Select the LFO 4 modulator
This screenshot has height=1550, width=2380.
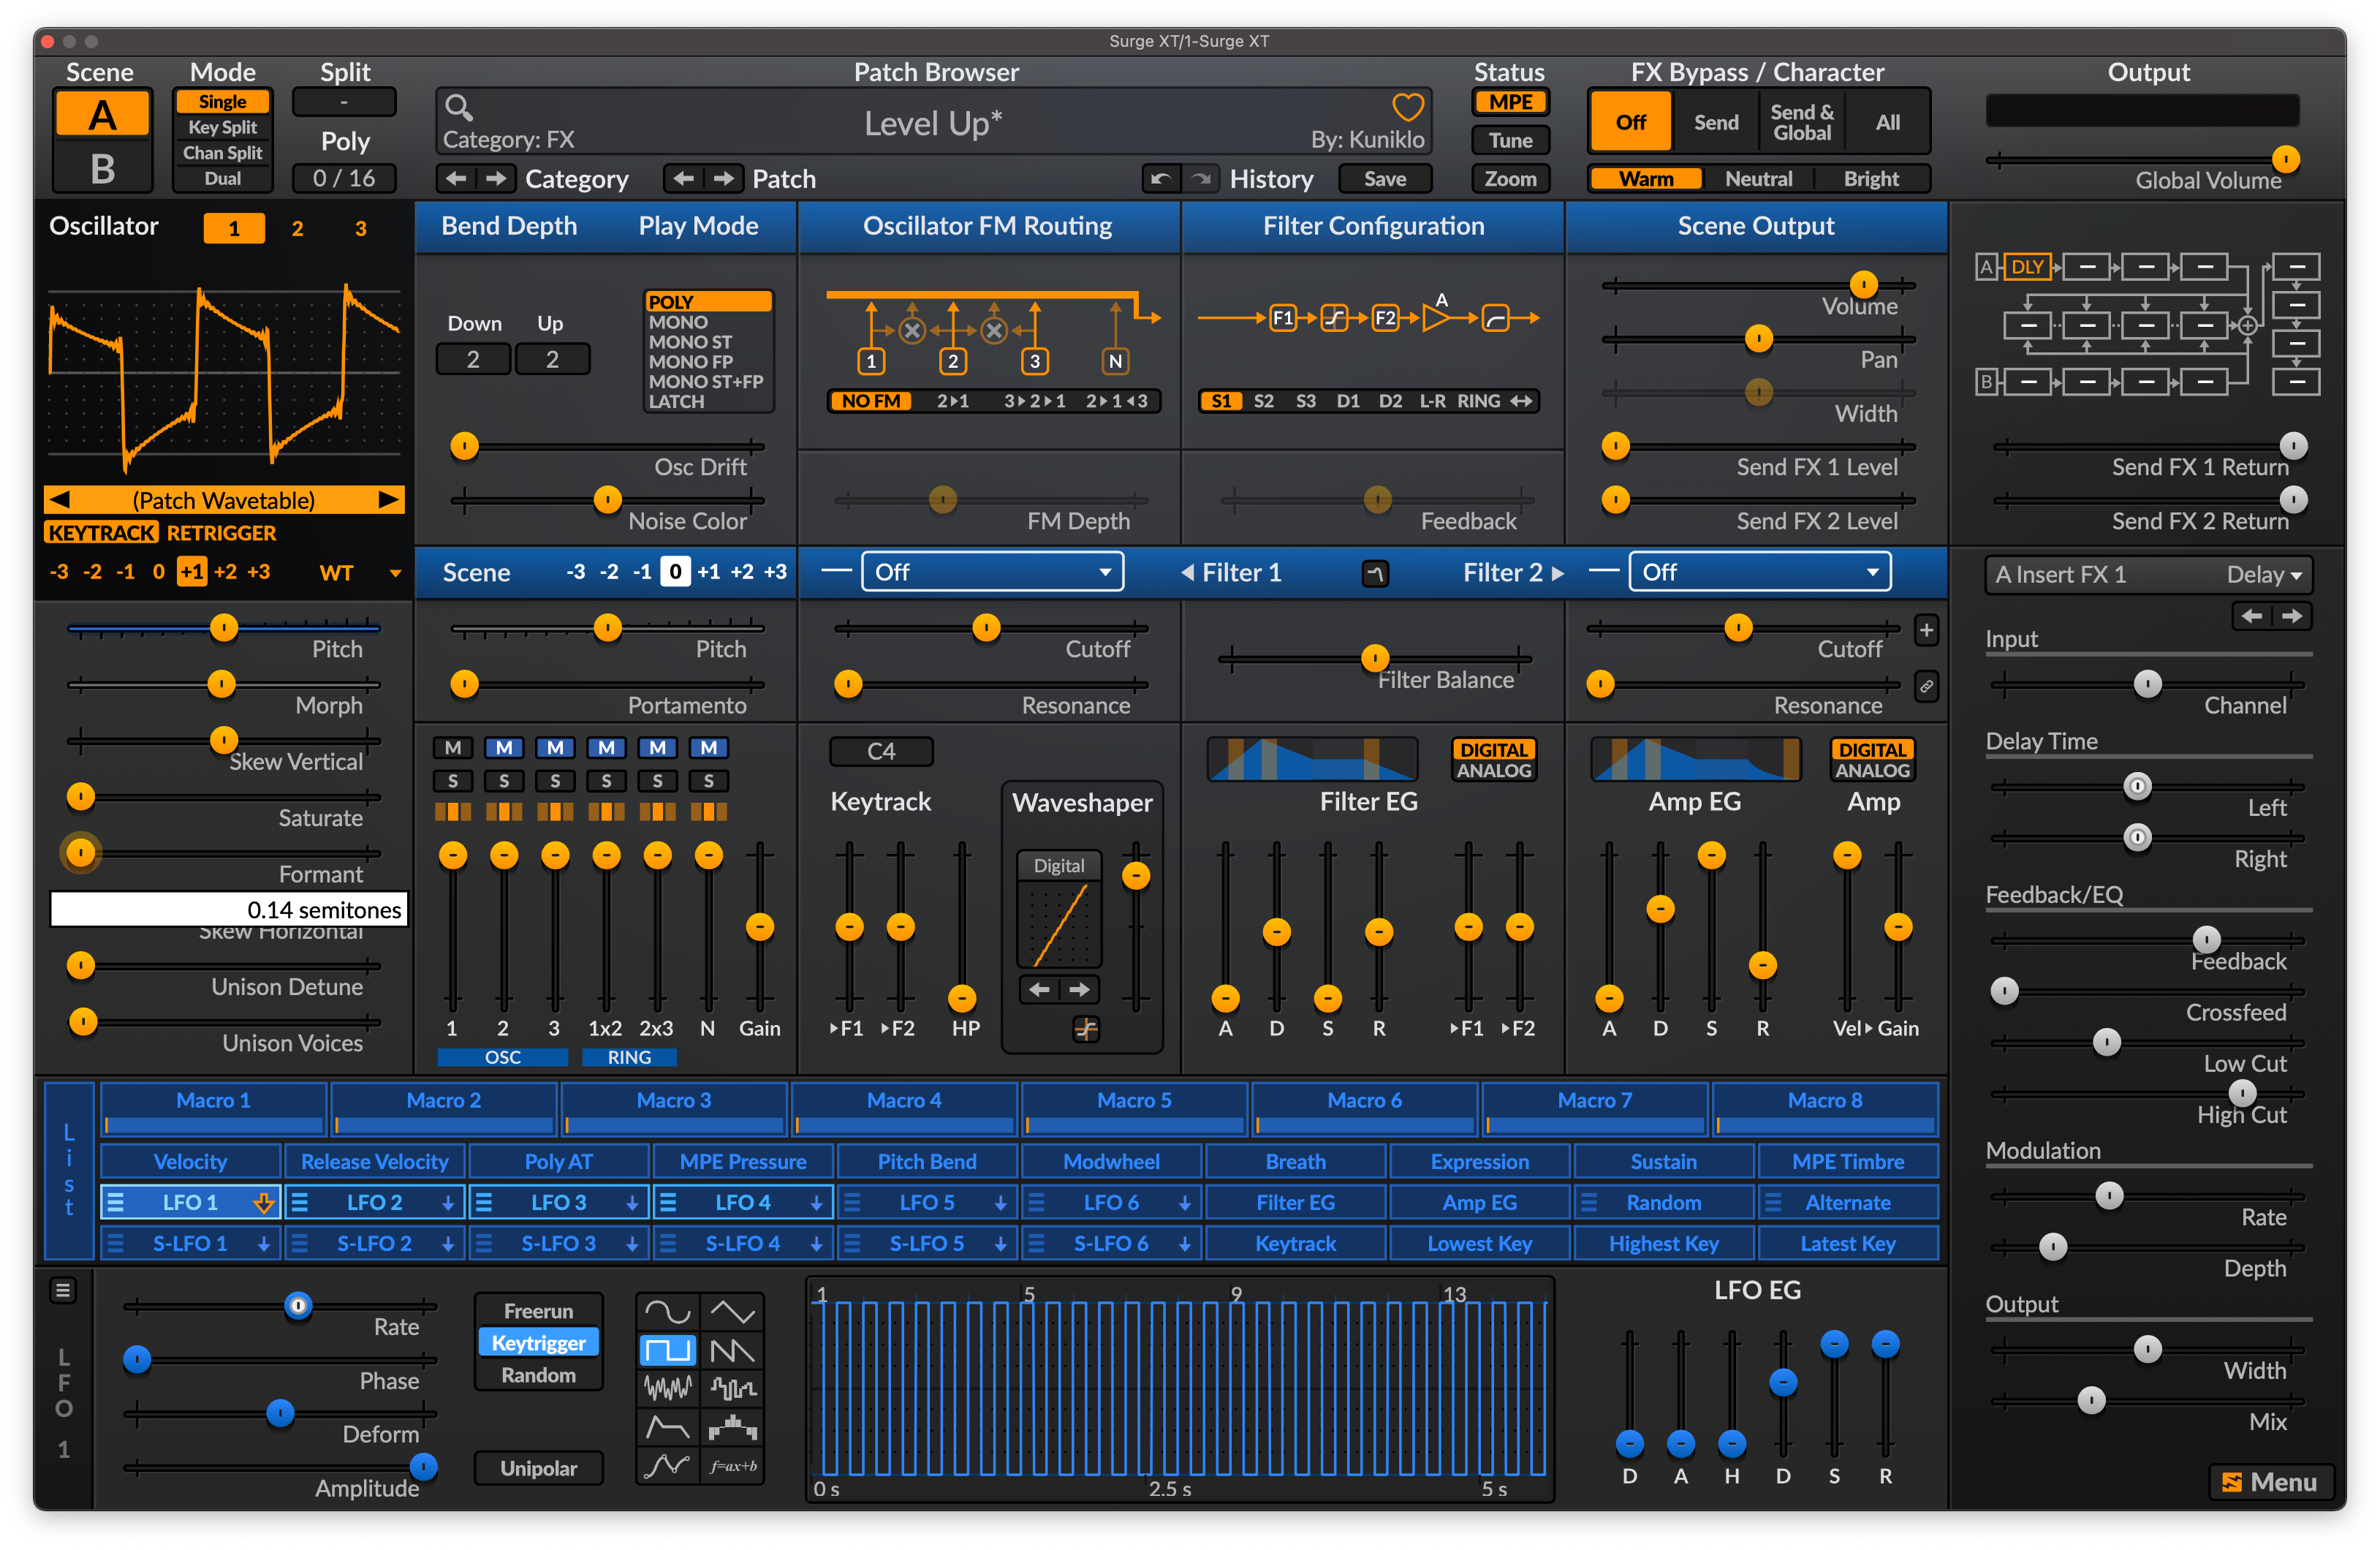[x=743, y=1203]
